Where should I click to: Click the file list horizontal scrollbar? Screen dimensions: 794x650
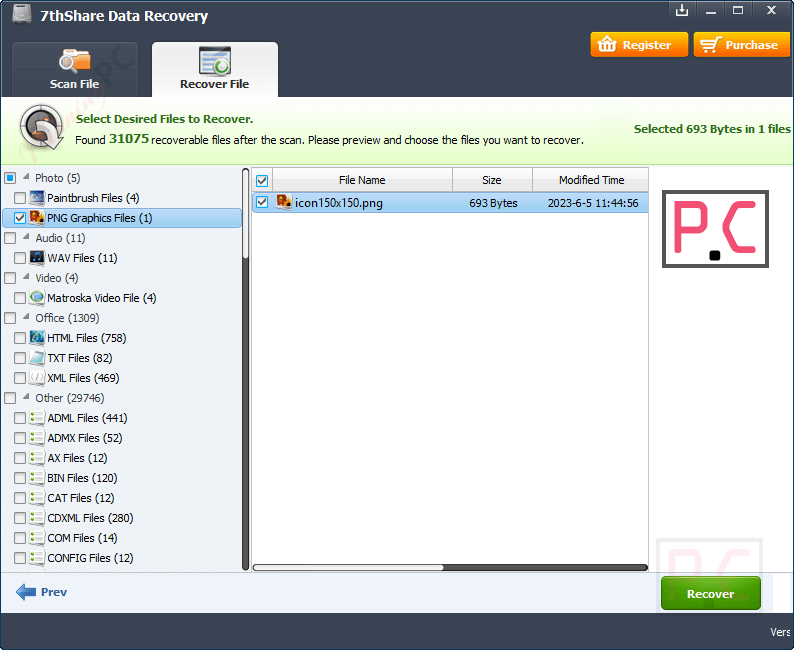450,567
